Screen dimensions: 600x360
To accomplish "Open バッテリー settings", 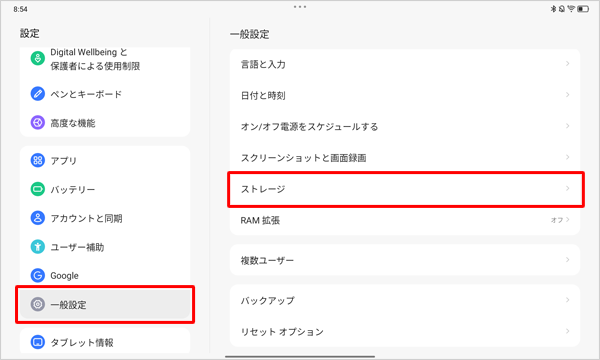I will (x=105, y=189).
